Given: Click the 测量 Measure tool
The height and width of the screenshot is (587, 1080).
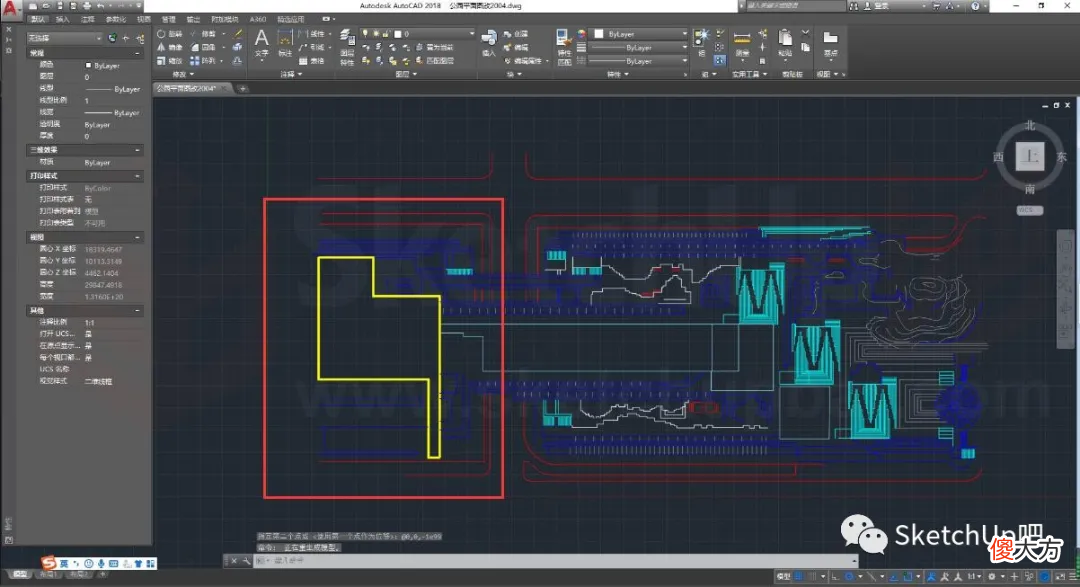Looking at the screenshot, I should [x=742, y=43].
